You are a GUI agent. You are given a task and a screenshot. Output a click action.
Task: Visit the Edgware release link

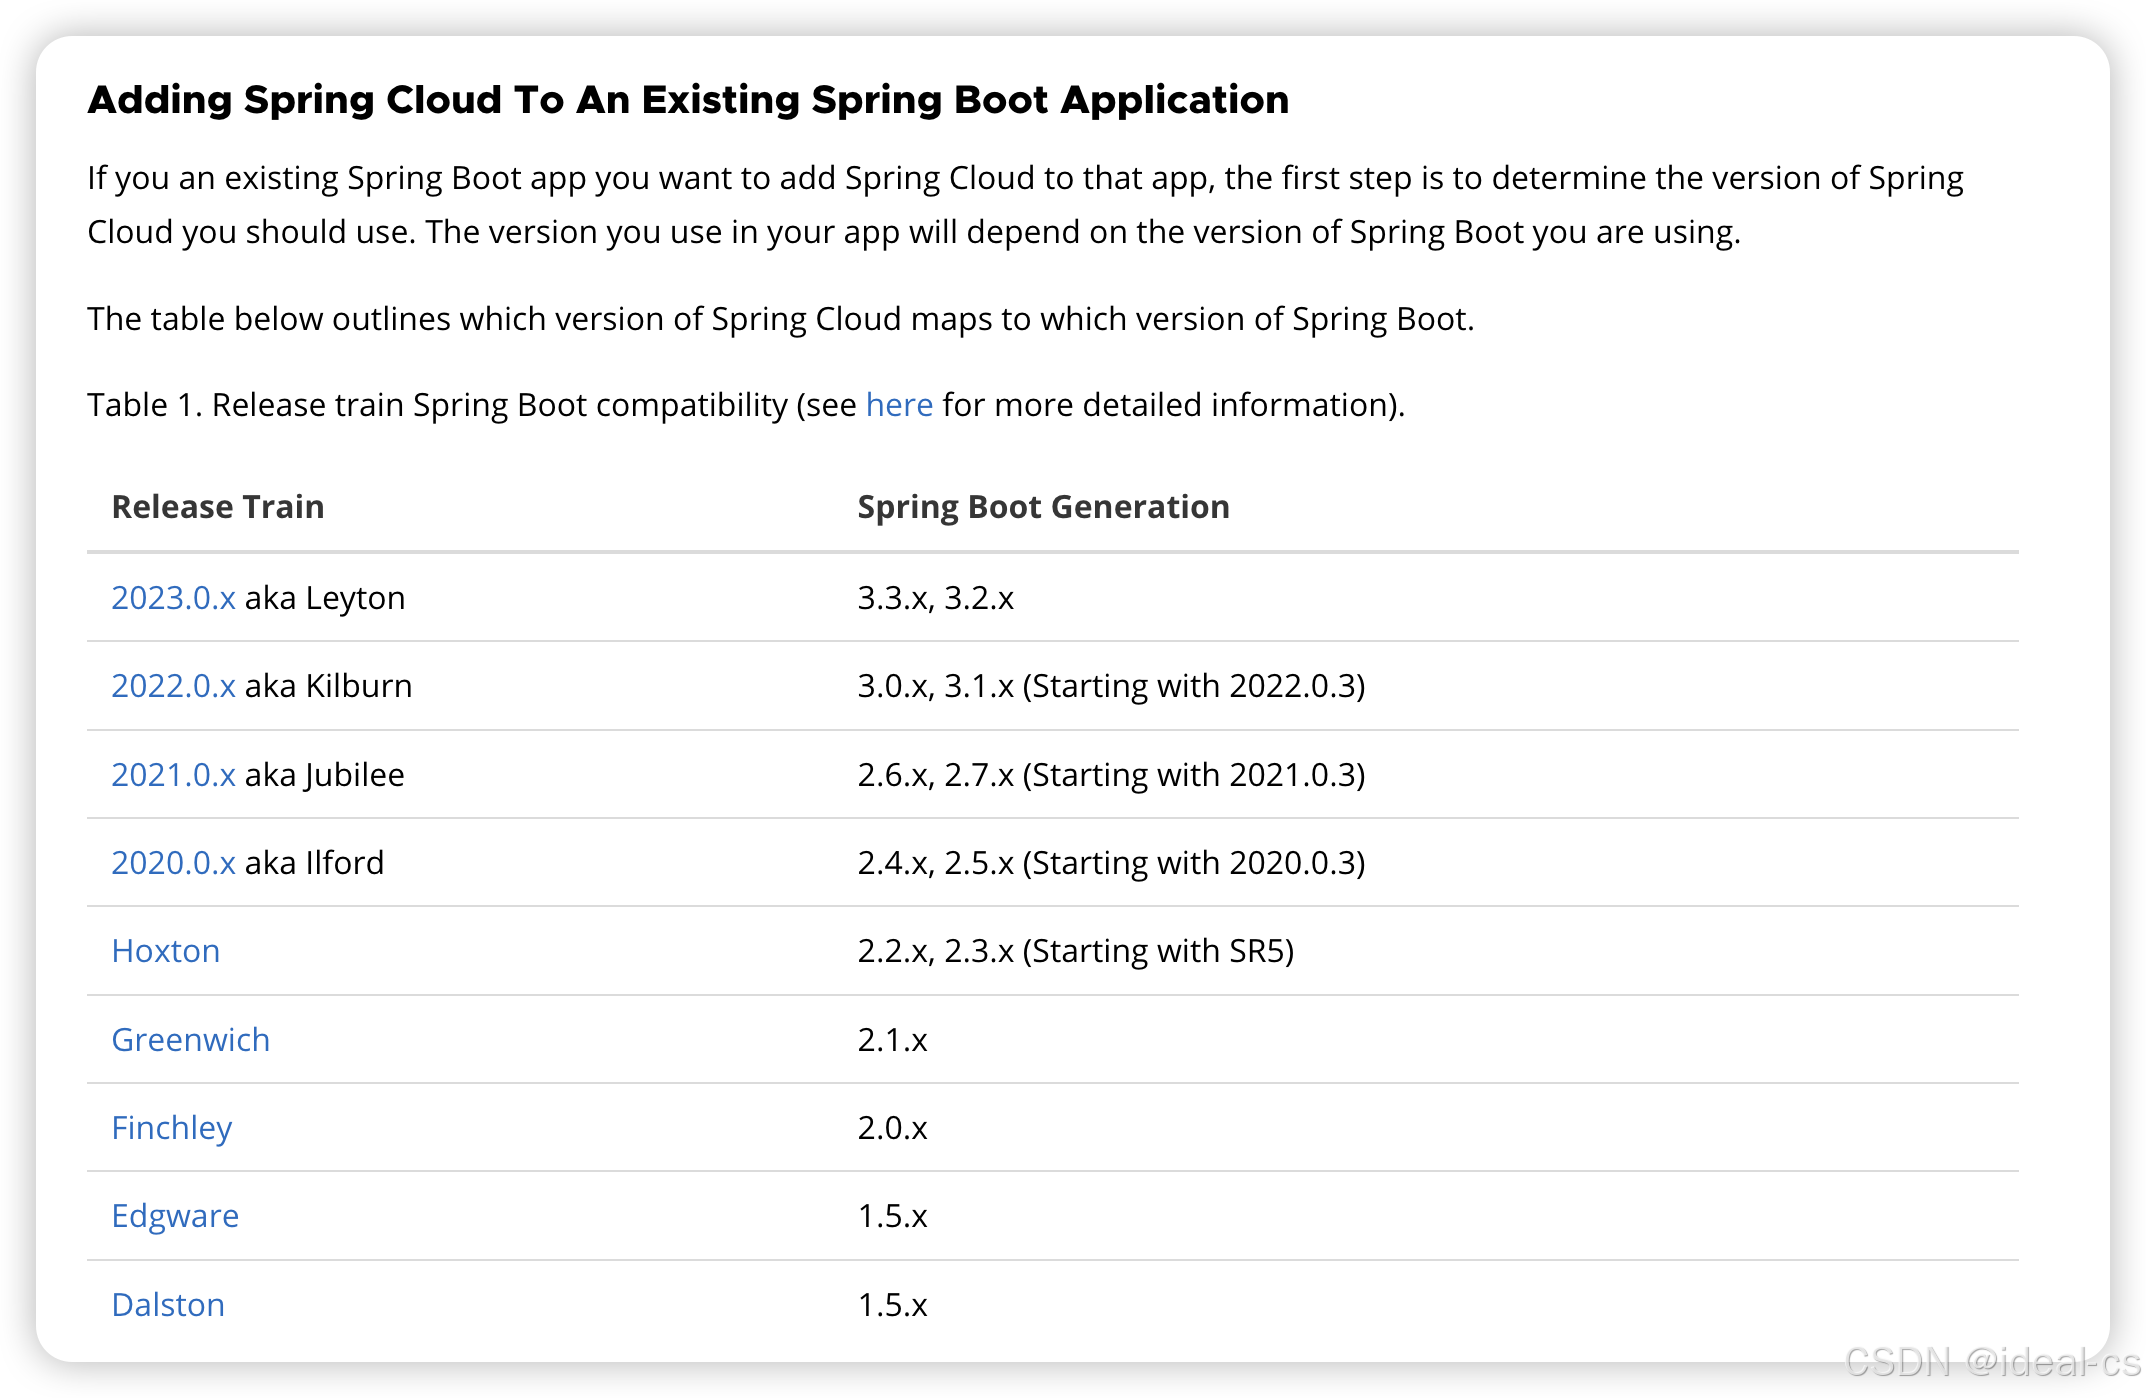pos(175,1216)
